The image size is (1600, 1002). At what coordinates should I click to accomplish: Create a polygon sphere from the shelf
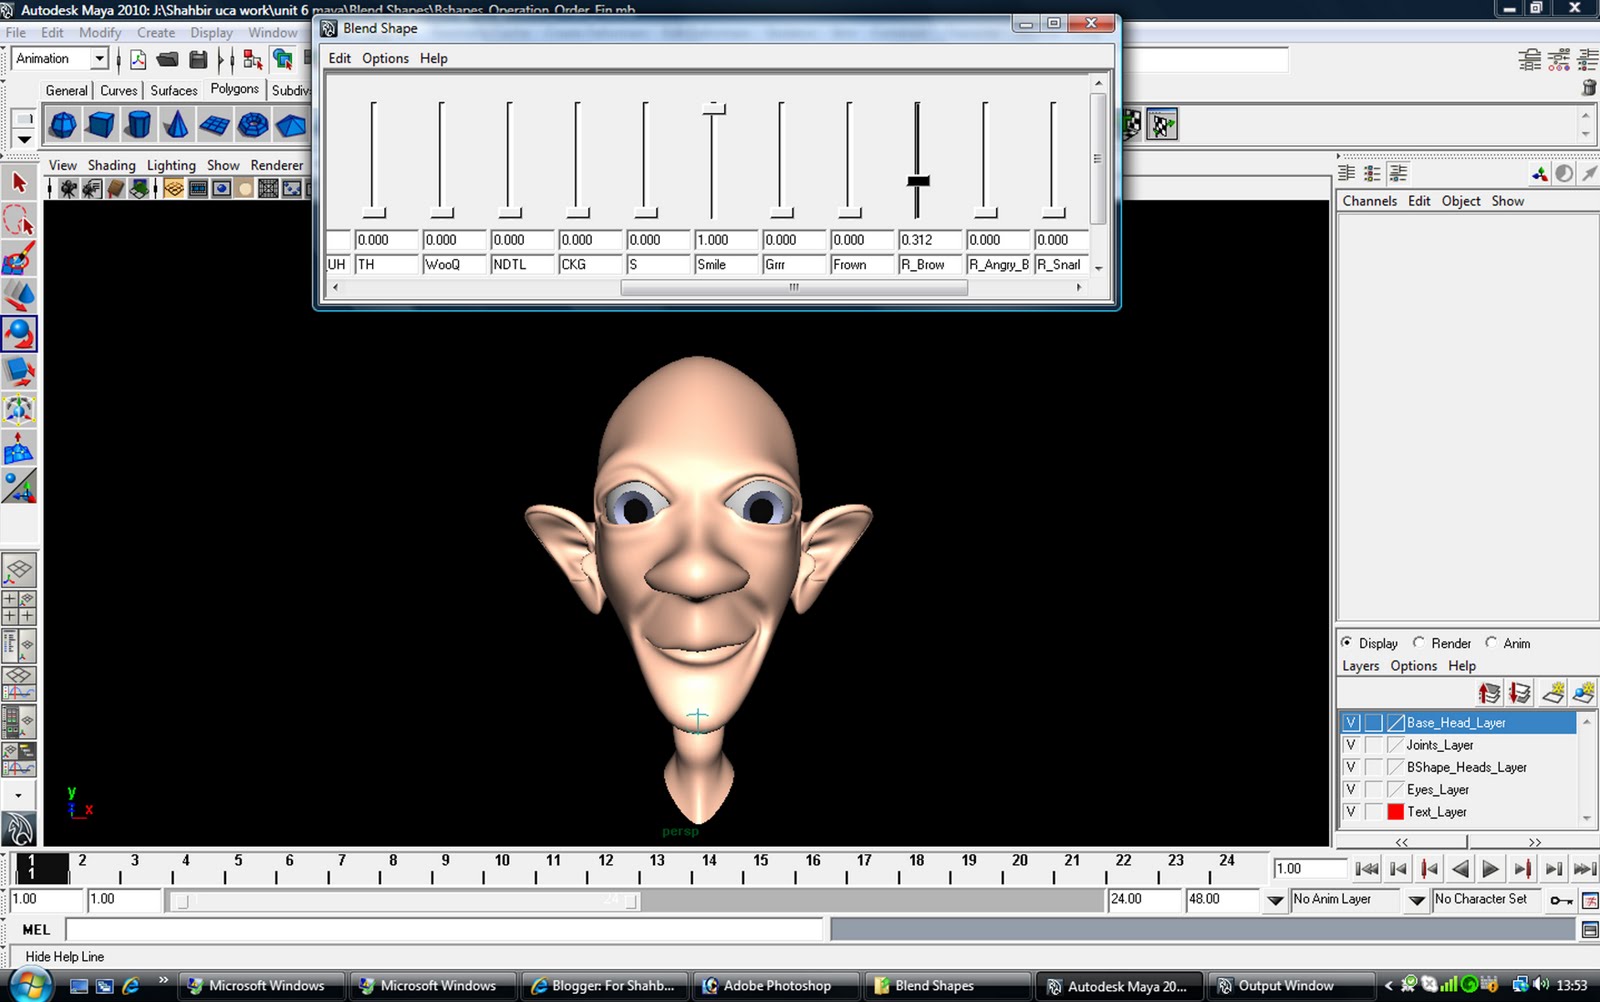62,124
